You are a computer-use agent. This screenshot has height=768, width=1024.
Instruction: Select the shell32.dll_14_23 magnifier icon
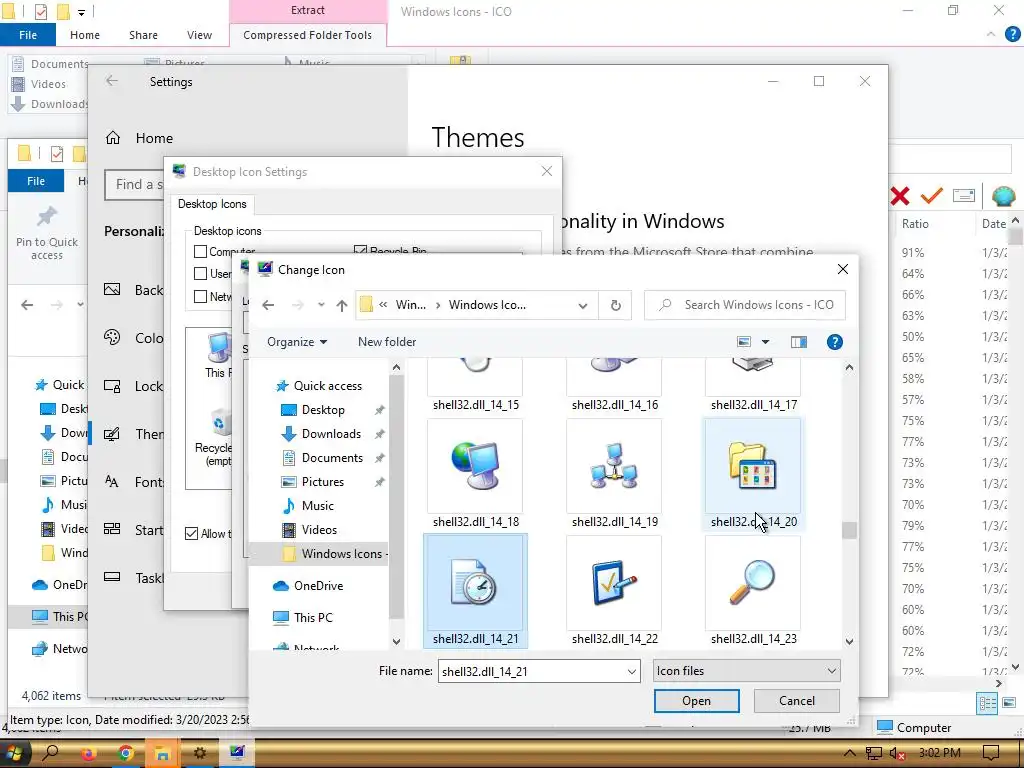[752, 583]
